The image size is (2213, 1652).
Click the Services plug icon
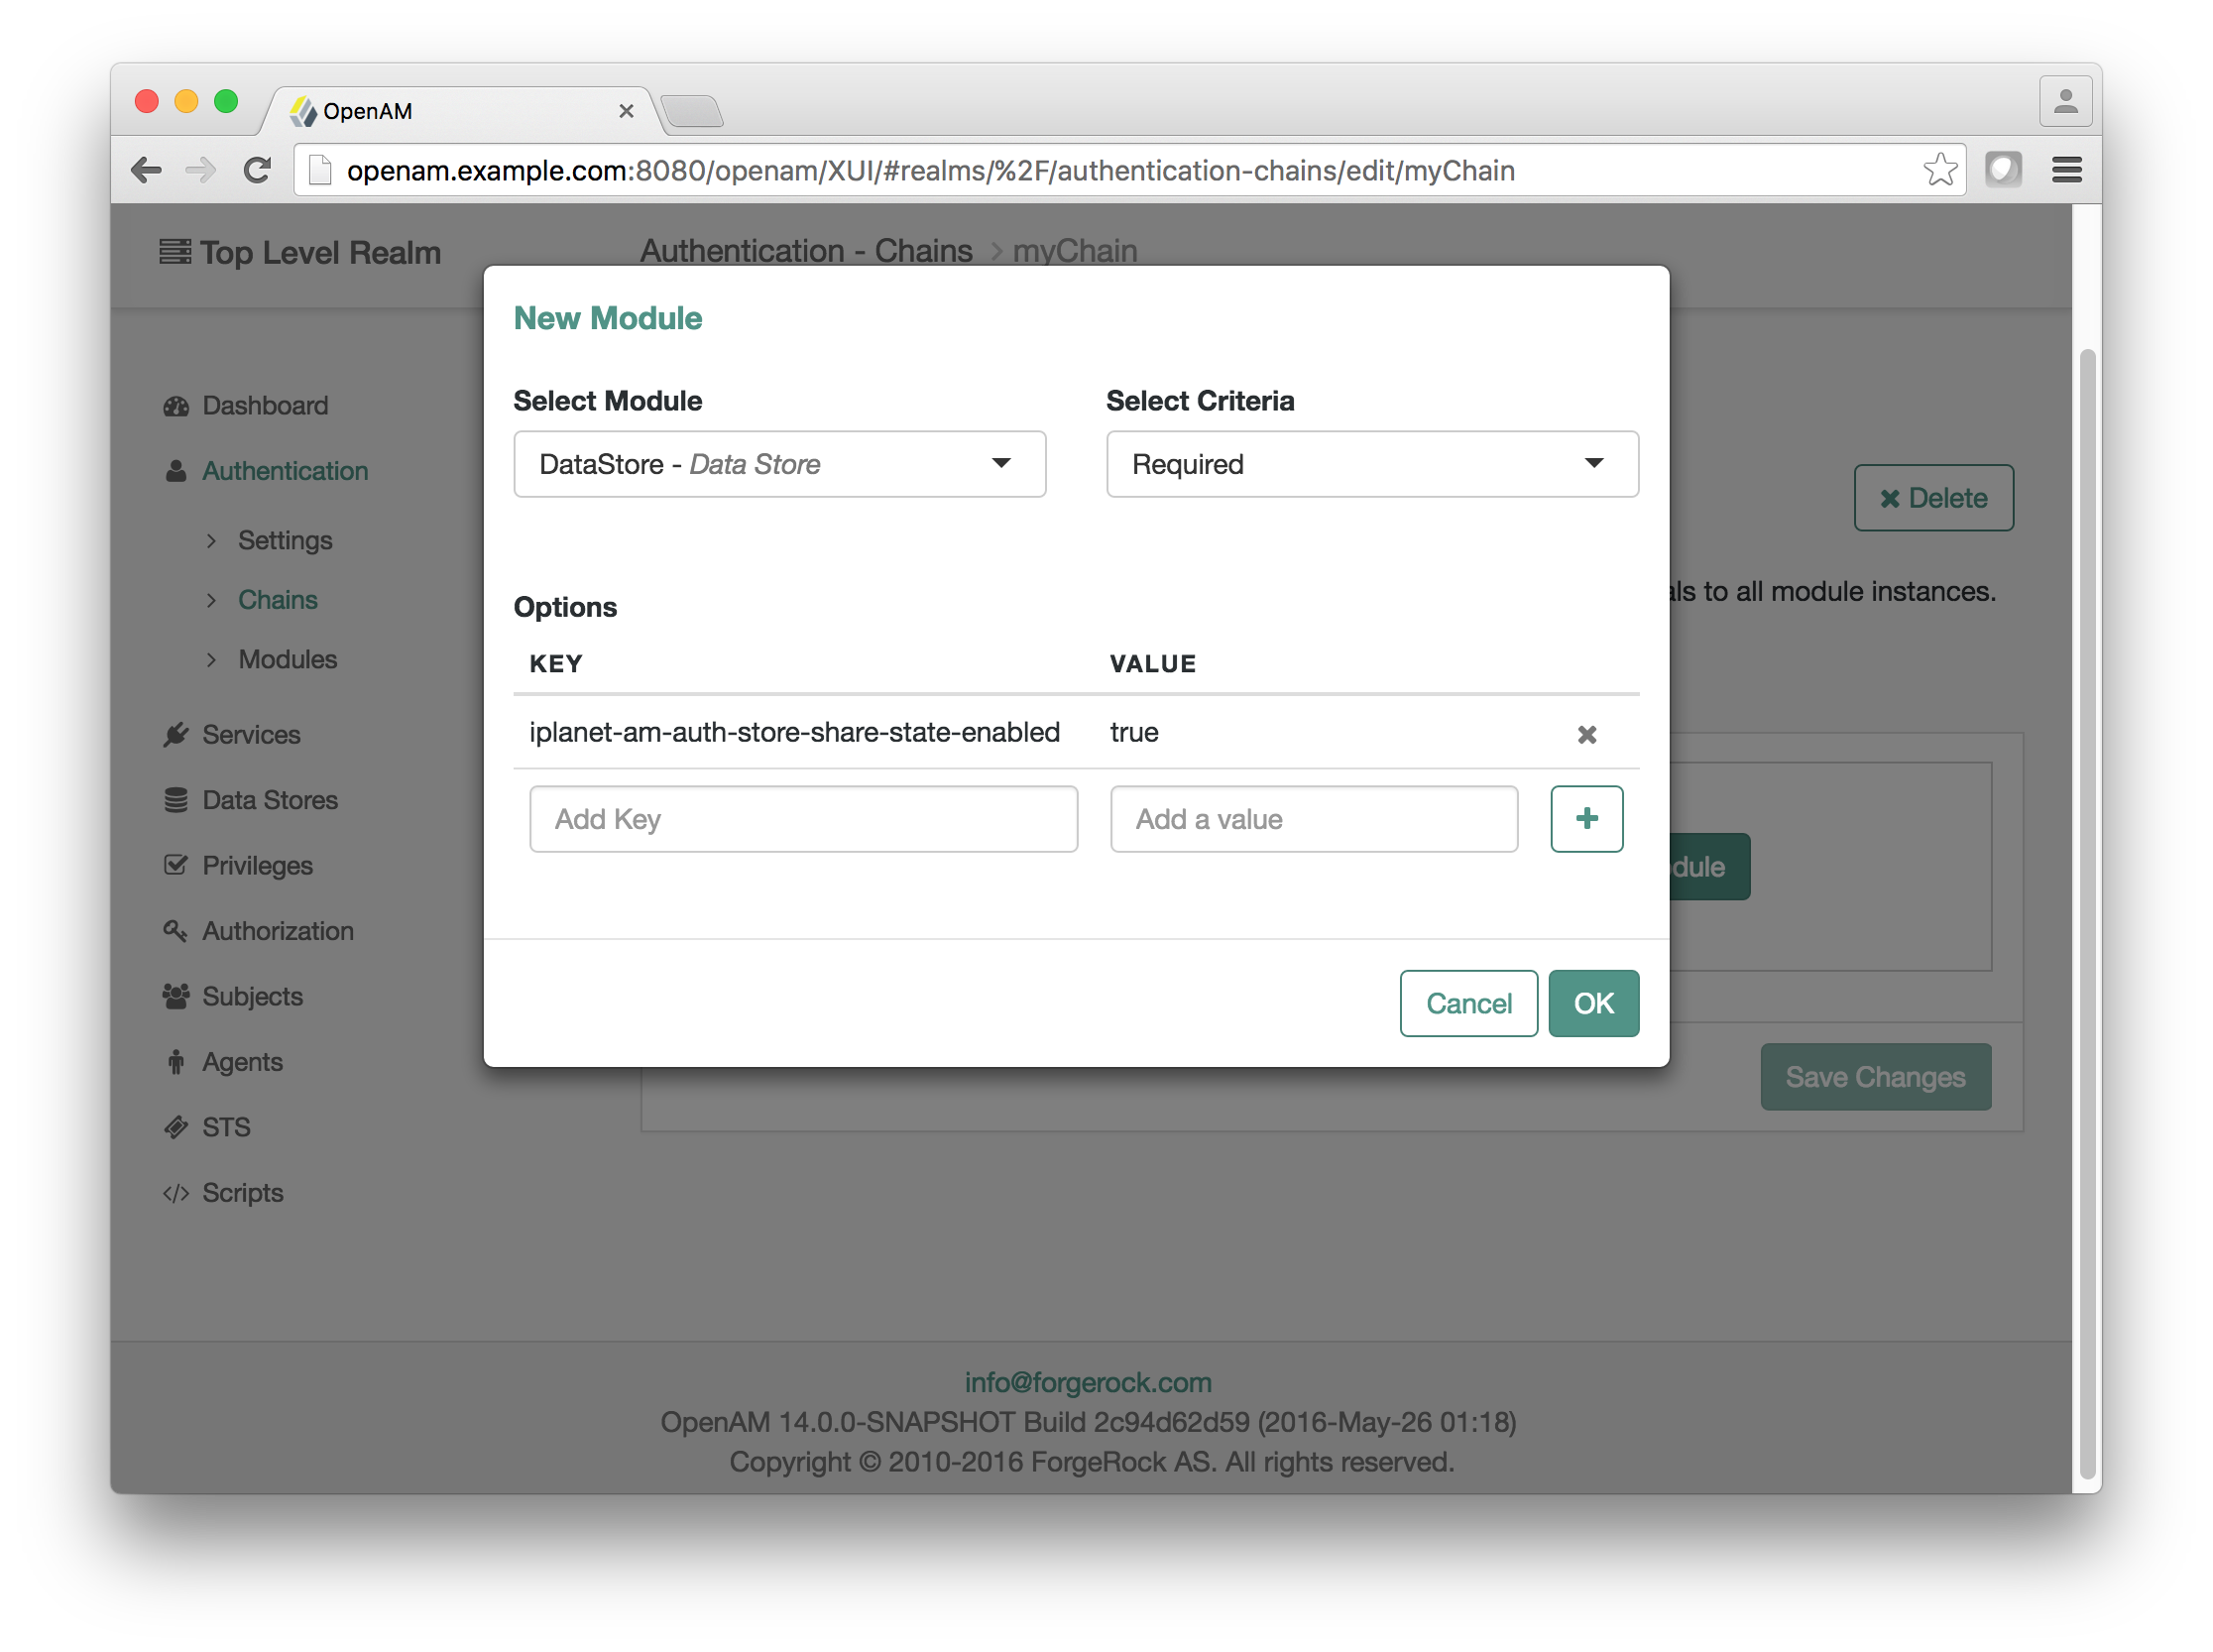pyautogui.click(x=176, y=735)
